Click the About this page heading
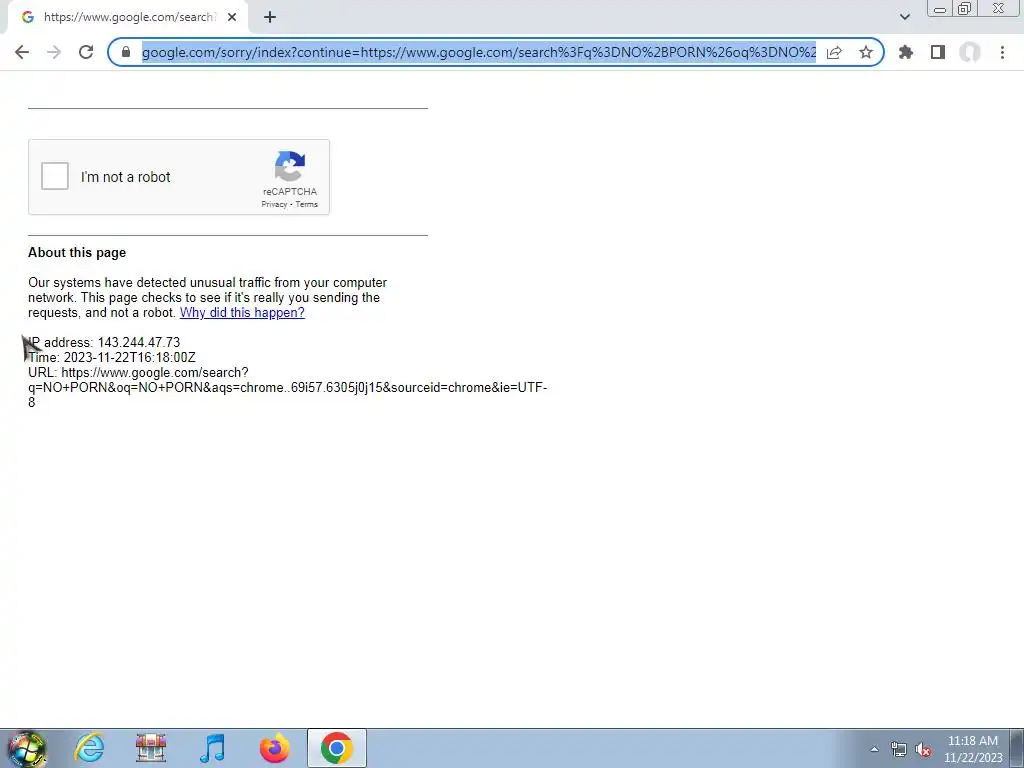The image size is (1024, 768). tap(77, 253)
